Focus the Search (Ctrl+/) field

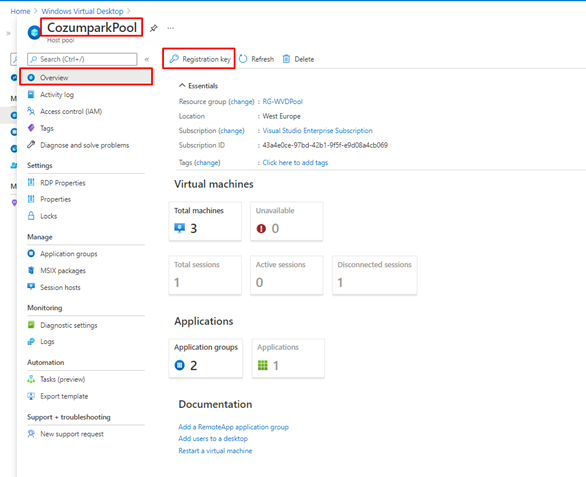click(82, 59)
